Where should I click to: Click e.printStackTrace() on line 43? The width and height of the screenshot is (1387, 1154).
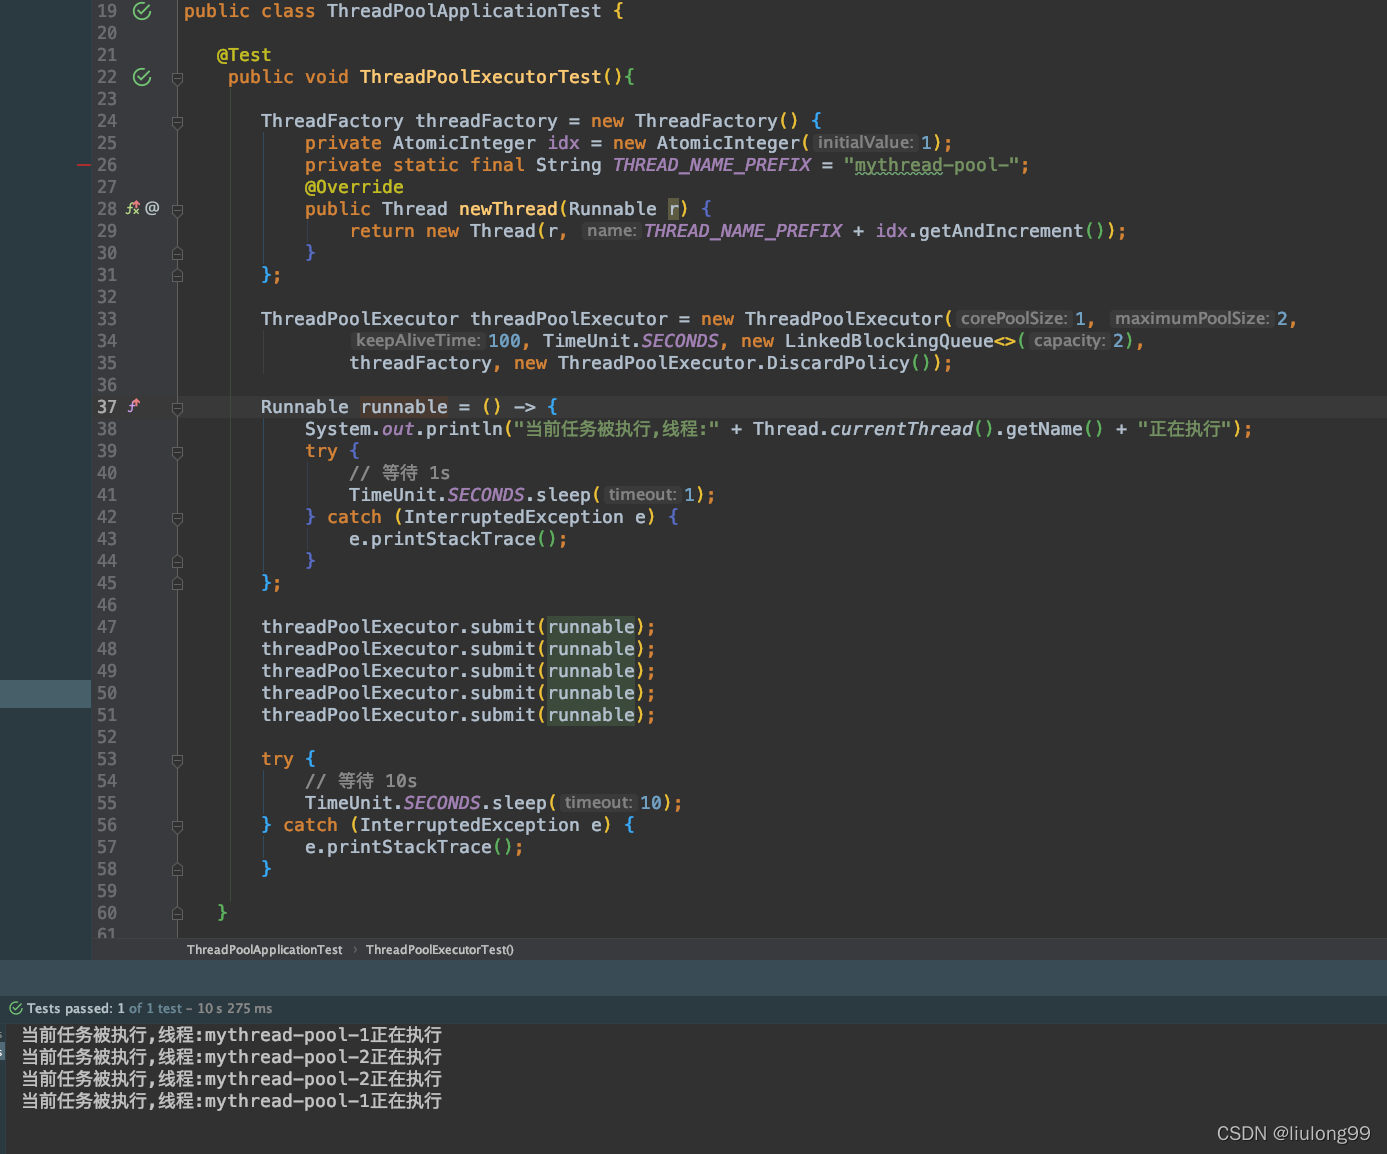[453, 539]
